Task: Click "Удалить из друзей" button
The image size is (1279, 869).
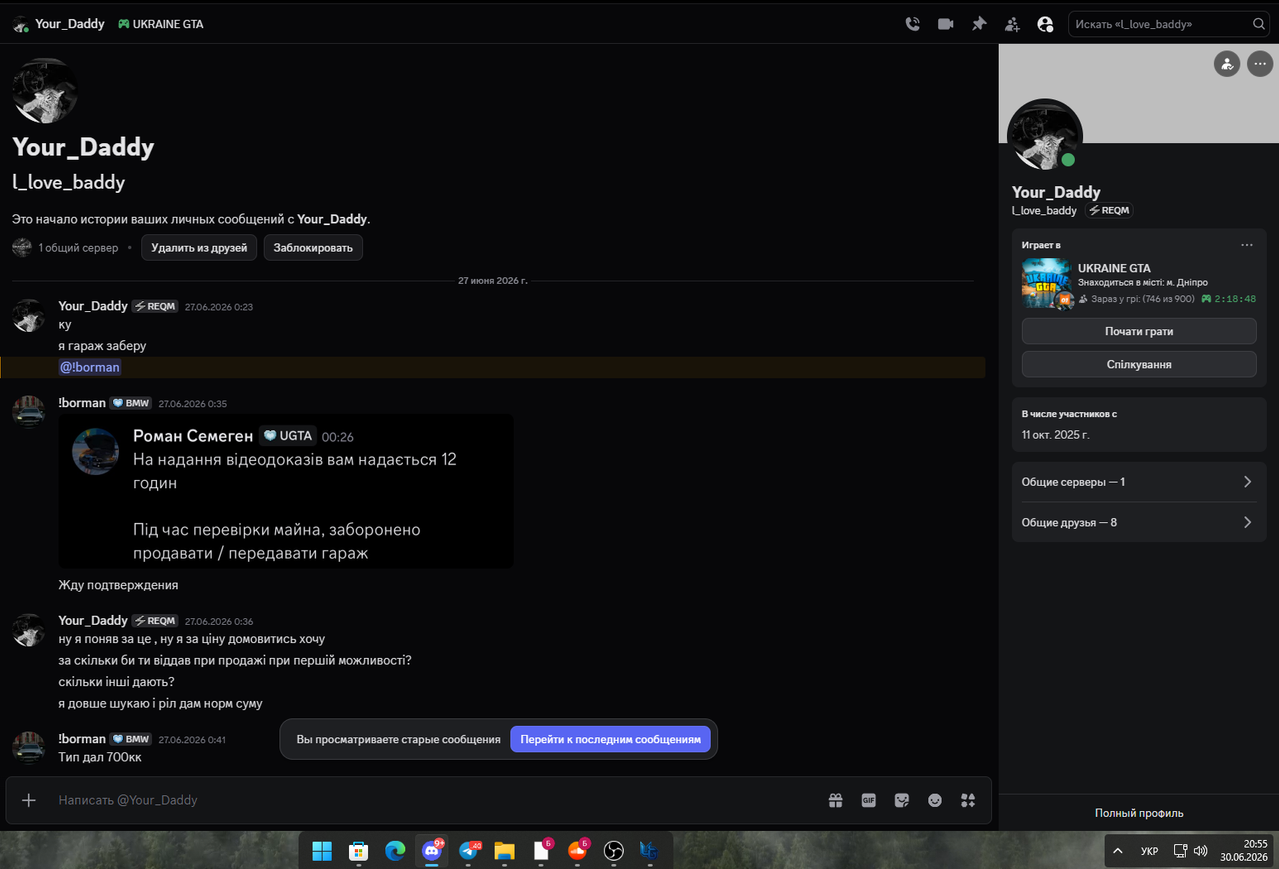Action: coord(199,247)
